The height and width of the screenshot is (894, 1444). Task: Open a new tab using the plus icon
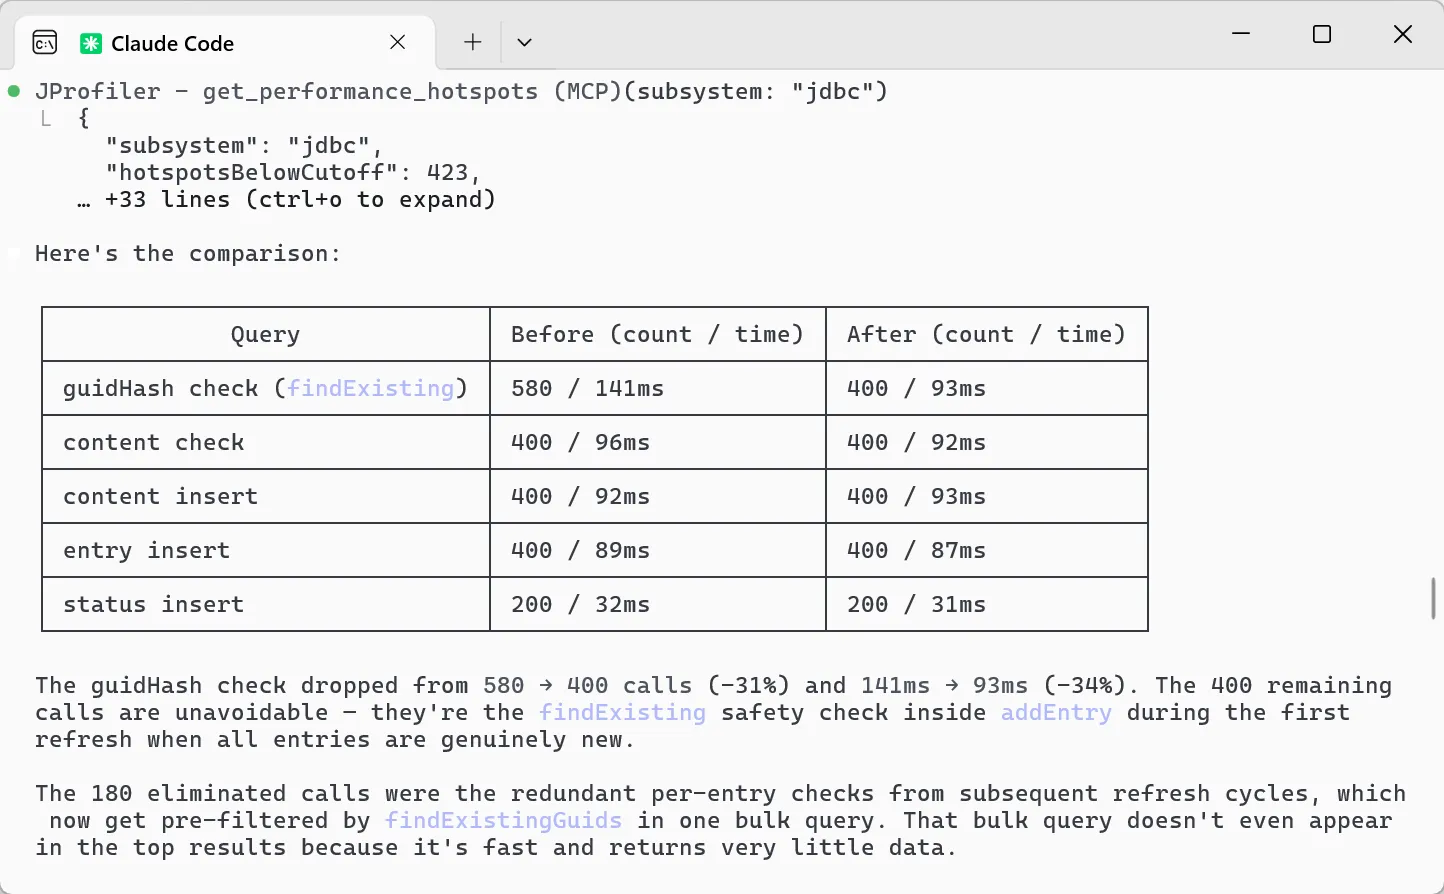pos(471,42)
